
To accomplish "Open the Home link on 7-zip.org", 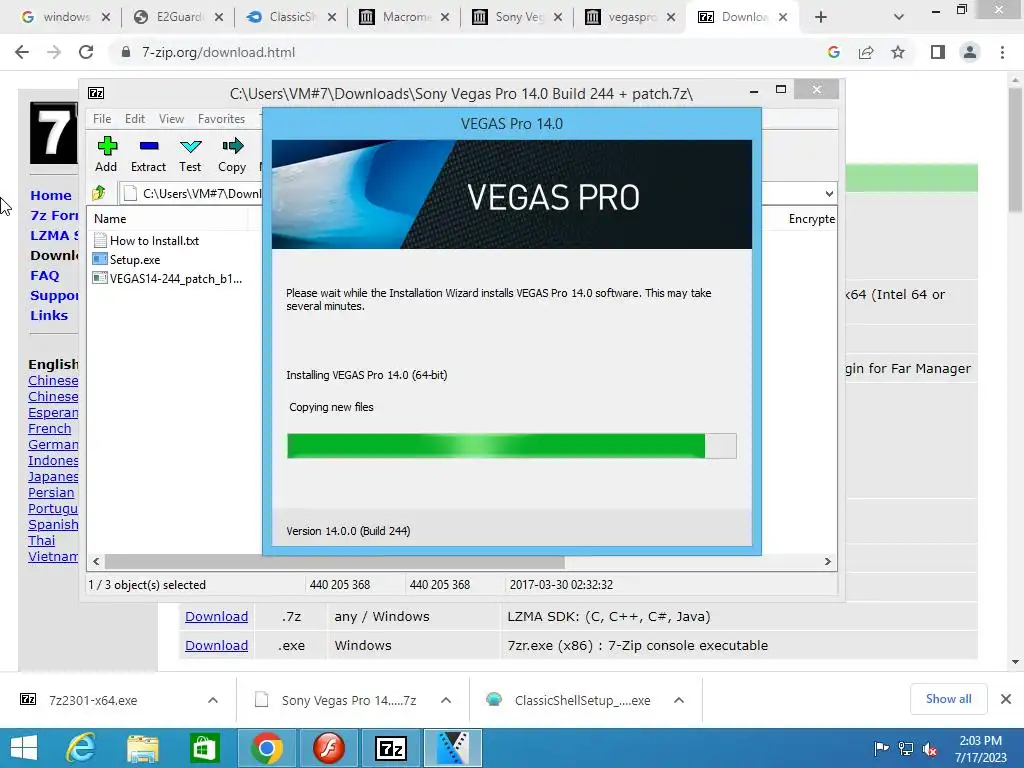I will click(x=51, y=195).
